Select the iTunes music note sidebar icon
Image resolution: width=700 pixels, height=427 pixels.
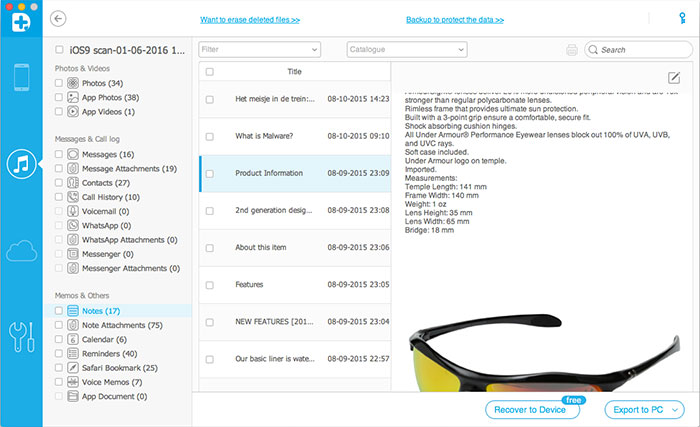tap(21, 164)
